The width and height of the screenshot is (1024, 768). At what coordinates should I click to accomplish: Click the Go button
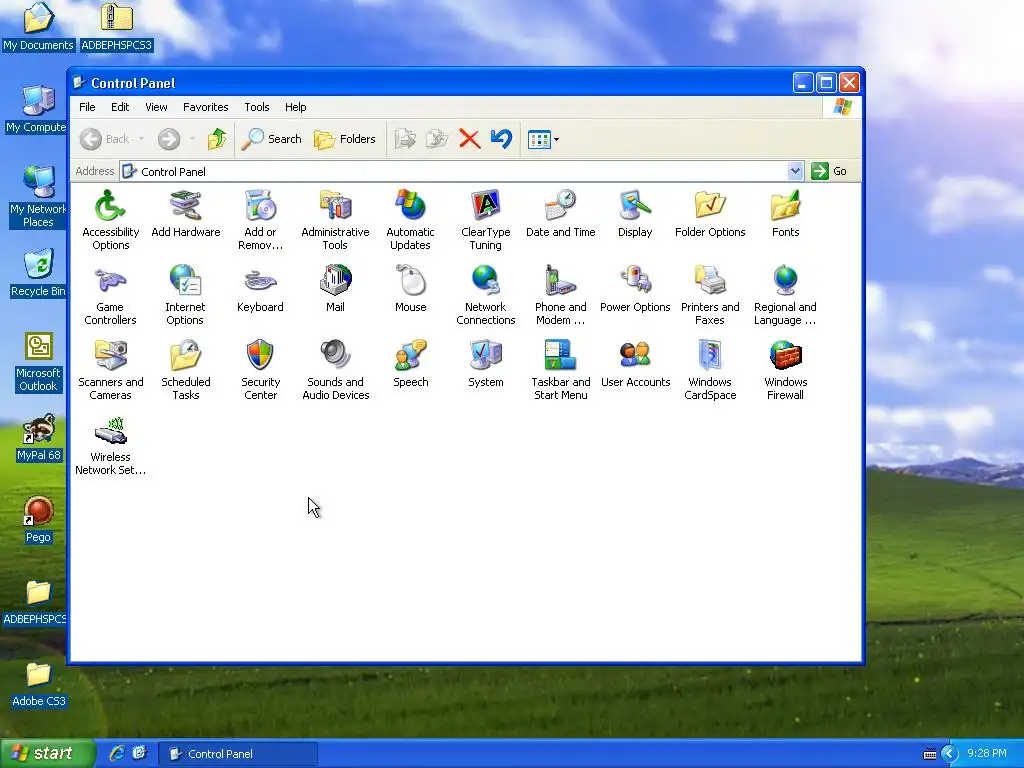(830, 171)
